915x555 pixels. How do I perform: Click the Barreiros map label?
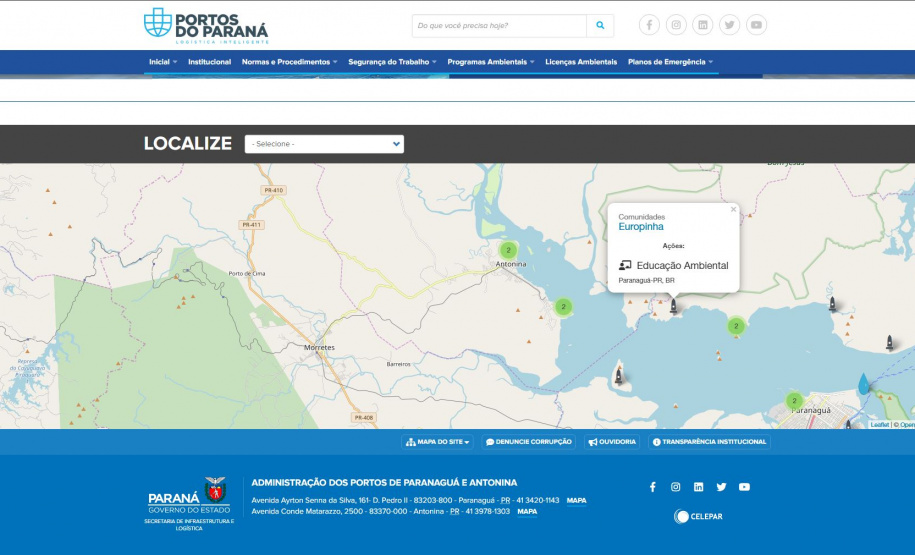(399, 364)
